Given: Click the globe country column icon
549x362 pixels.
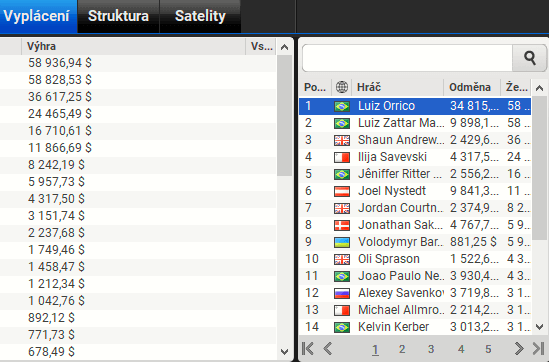Looking at the screenshot, I should tap(342, 87).
